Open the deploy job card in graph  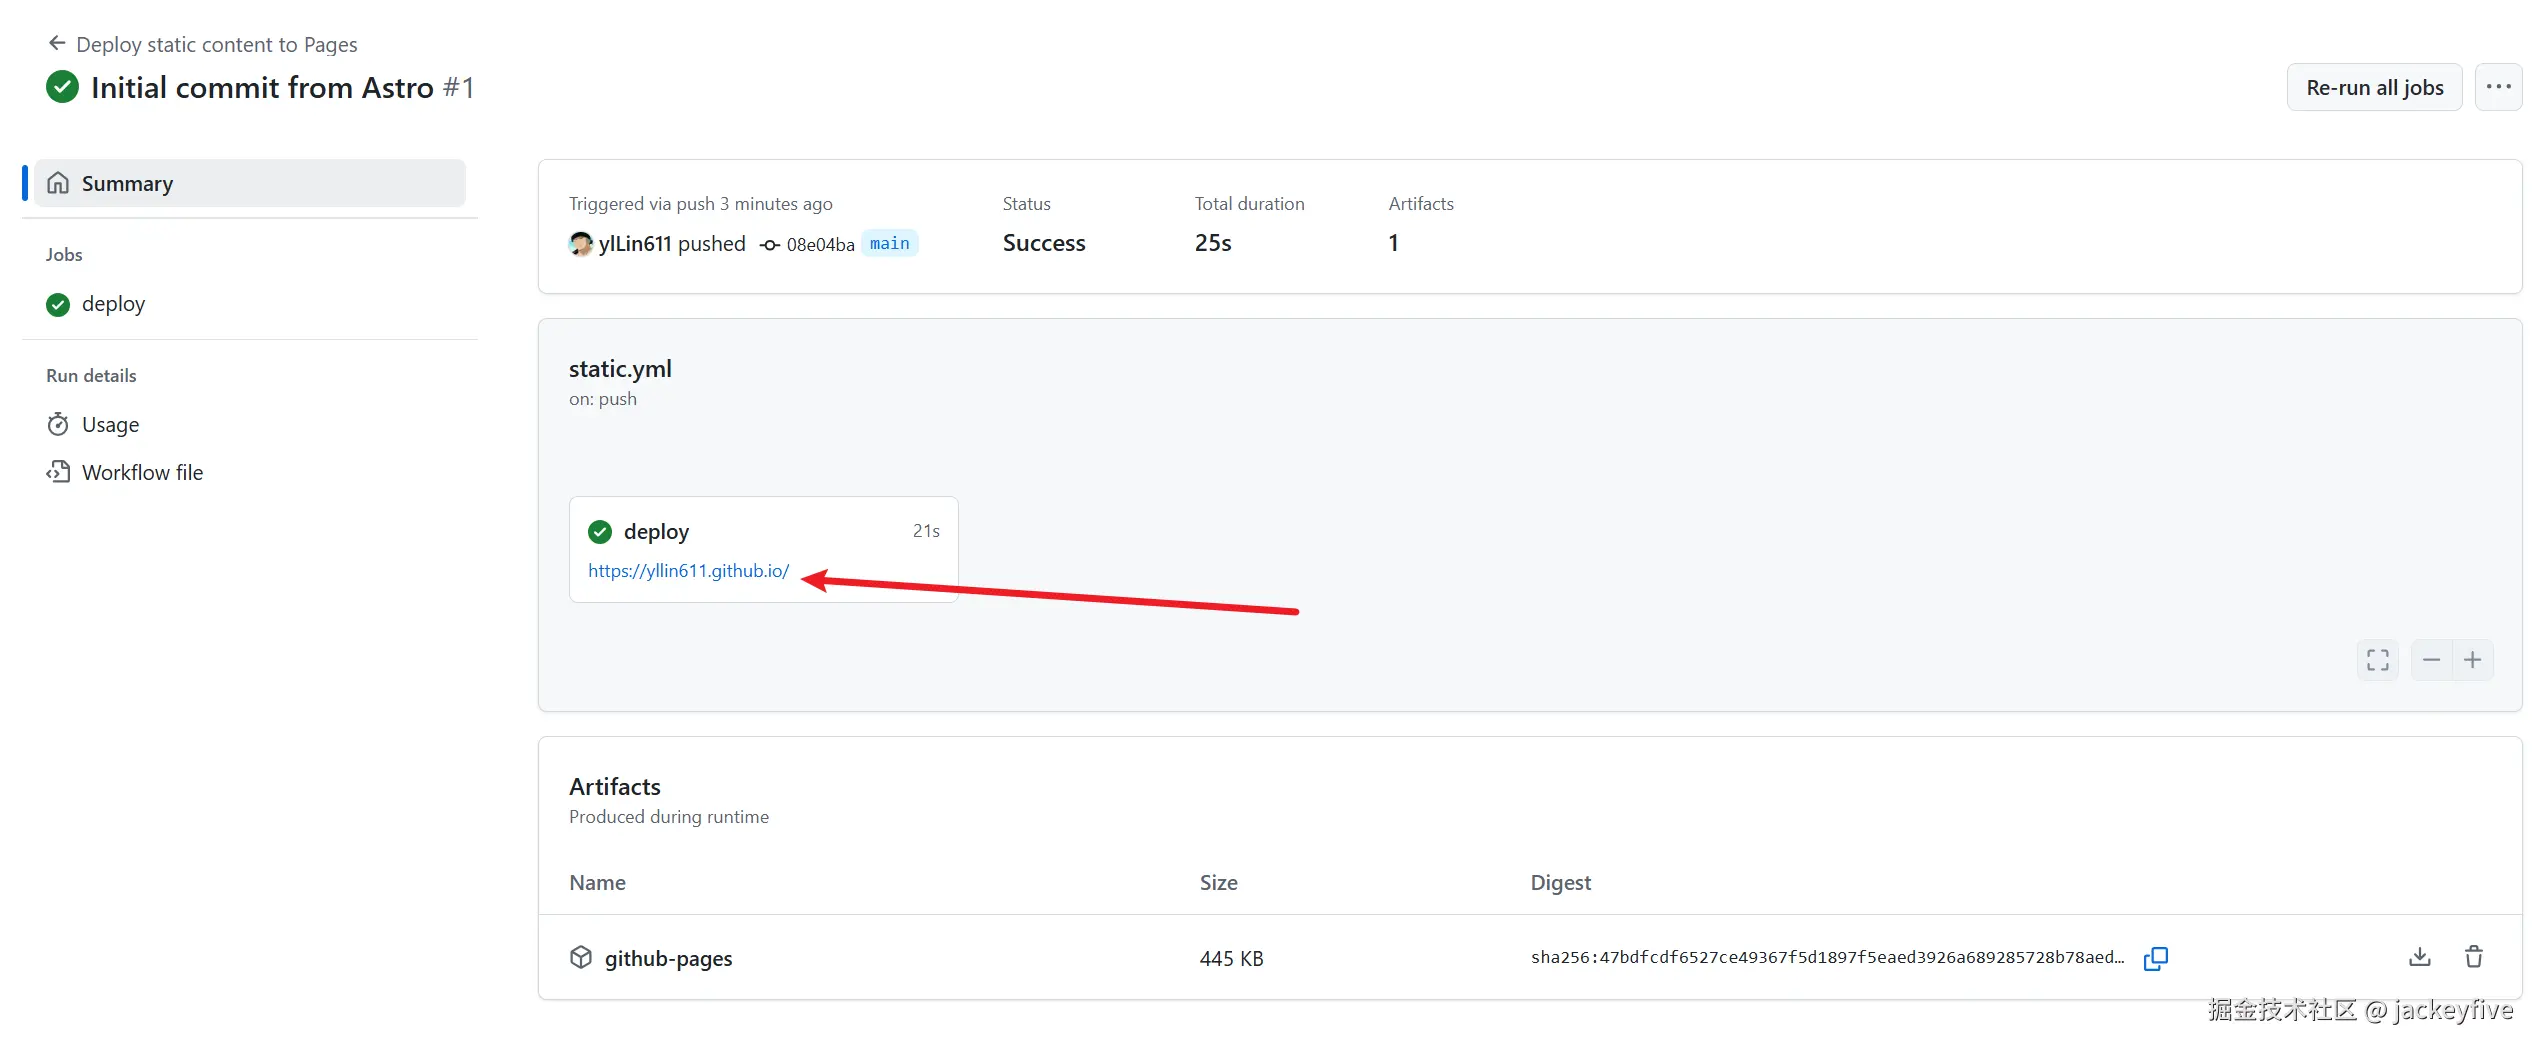point(764,549)
